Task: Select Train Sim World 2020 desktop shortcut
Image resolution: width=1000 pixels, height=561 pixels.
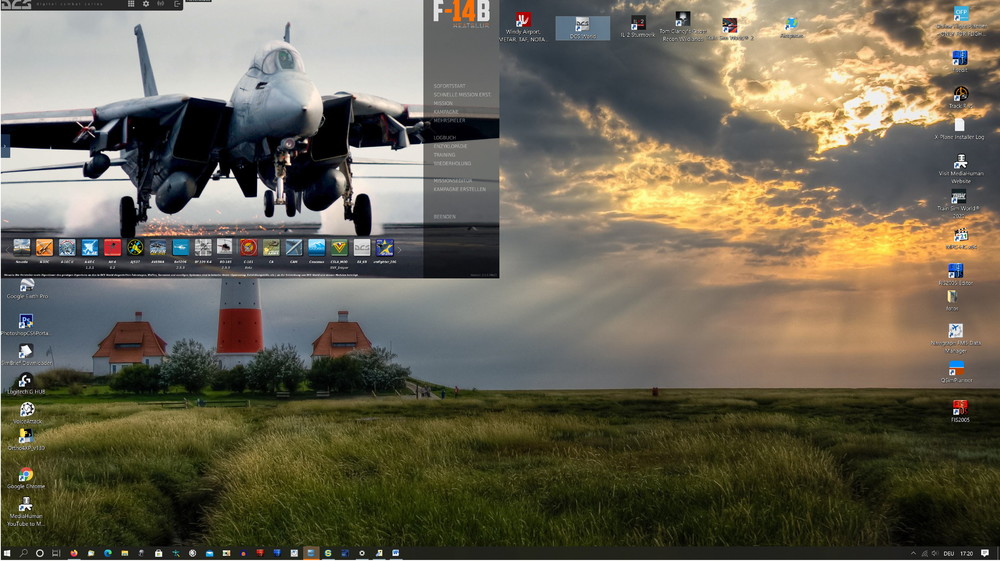Action: (959, 204)
